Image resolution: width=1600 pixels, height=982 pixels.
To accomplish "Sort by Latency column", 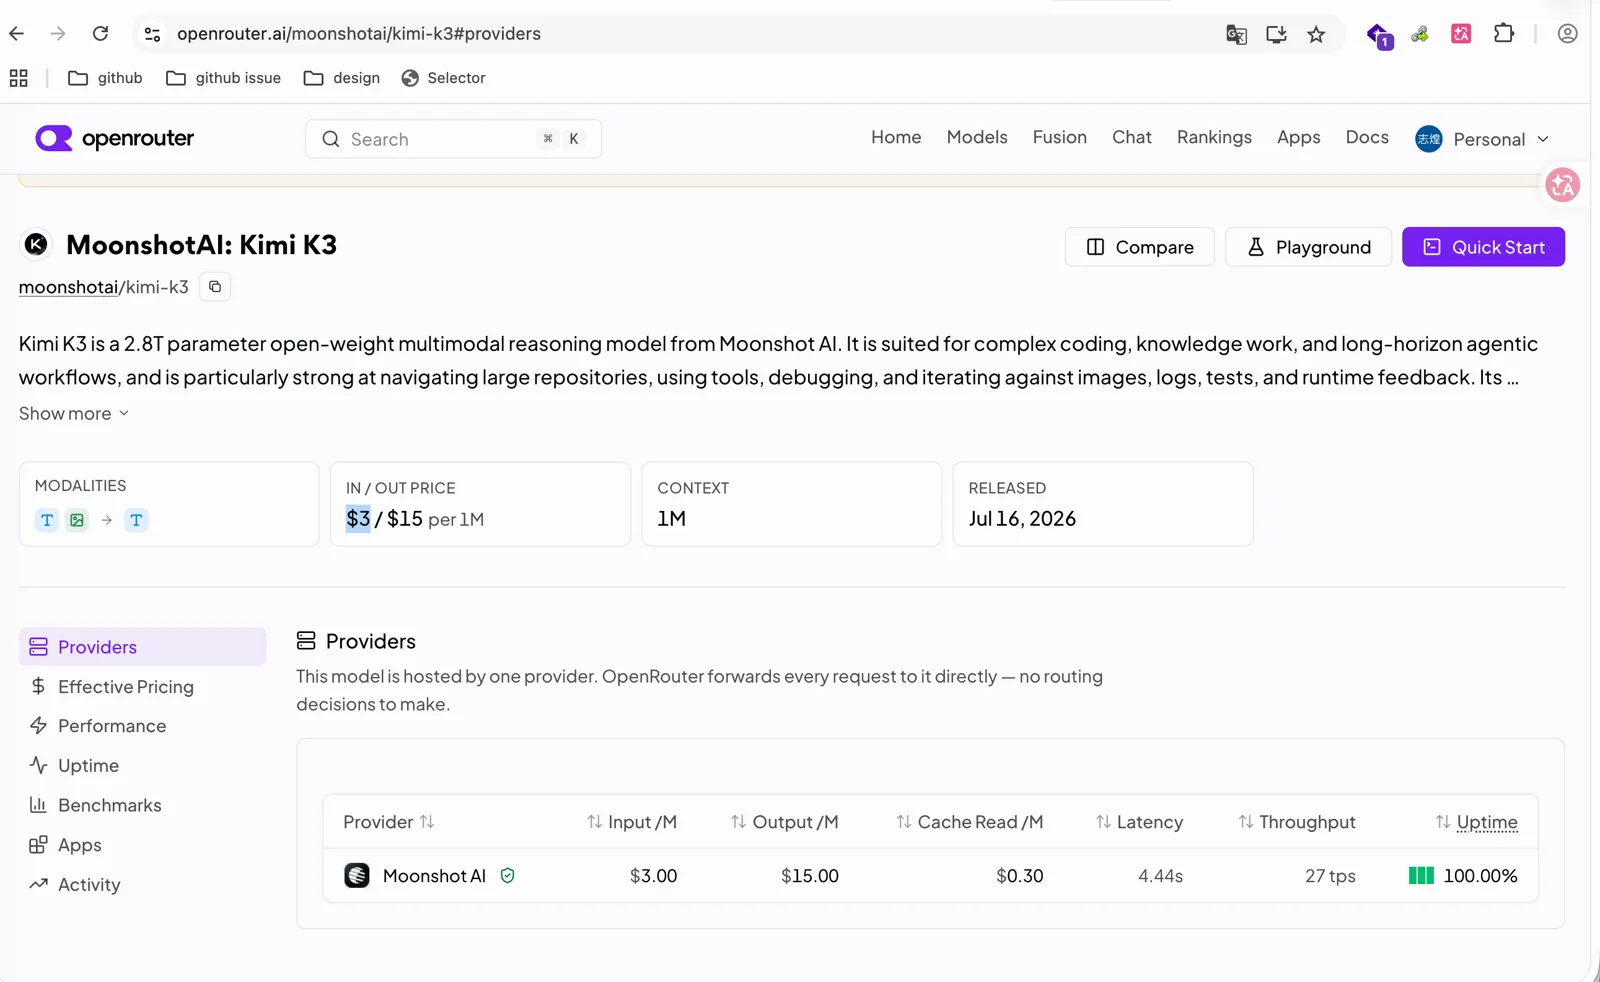I will pos(1139,822).
